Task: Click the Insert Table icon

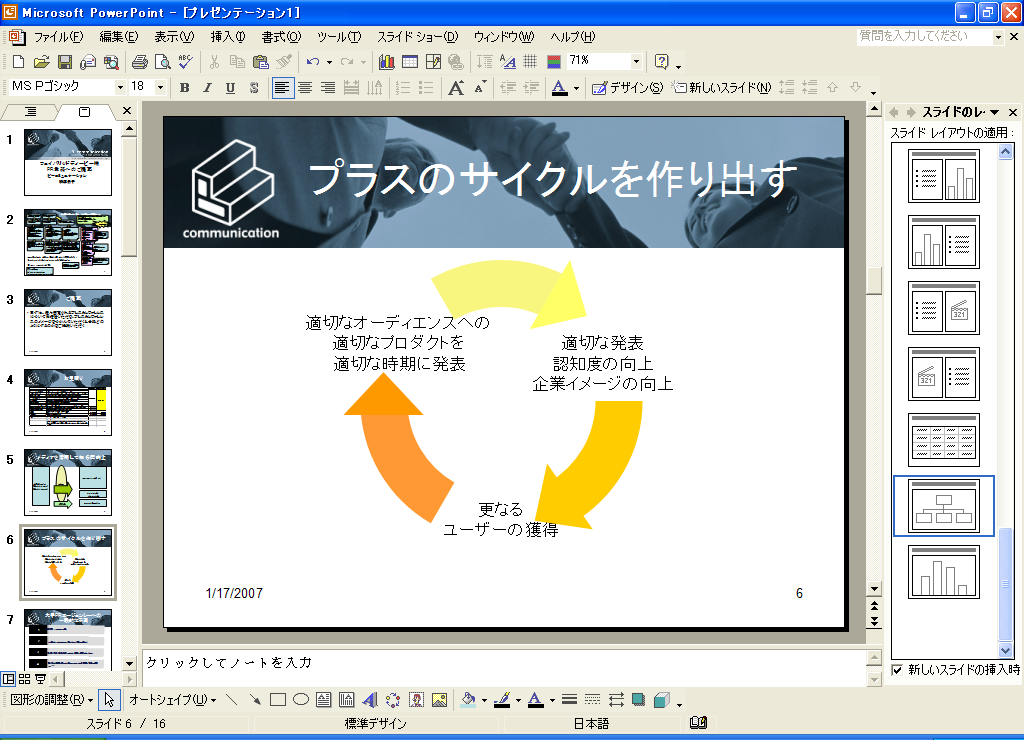Action: point(409,62)
